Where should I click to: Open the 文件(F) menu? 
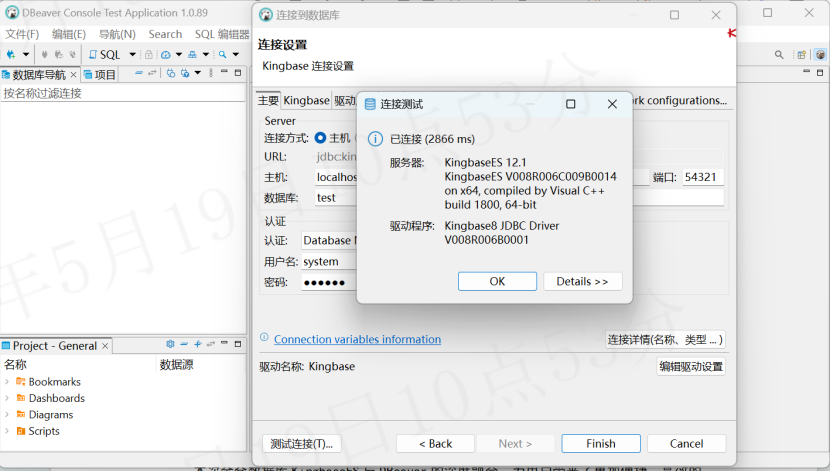click(22, 34)
